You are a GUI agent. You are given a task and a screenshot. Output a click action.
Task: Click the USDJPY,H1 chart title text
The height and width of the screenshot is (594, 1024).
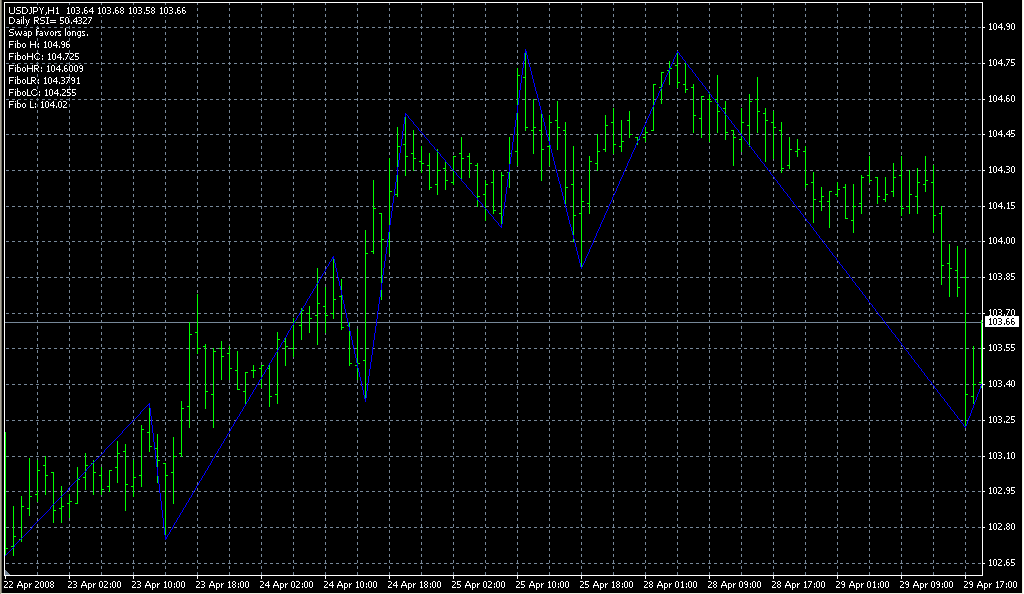[34, 9]
